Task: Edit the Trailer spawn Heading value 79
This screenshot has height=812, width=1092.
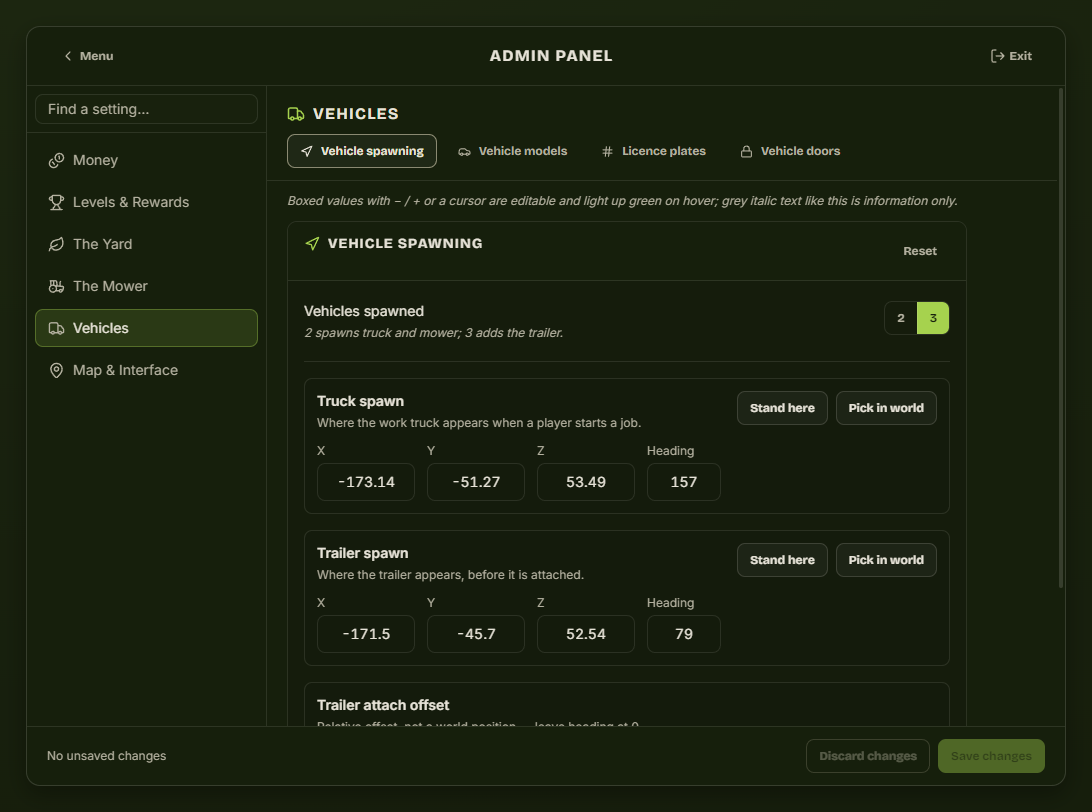Action: pos(683,634)
